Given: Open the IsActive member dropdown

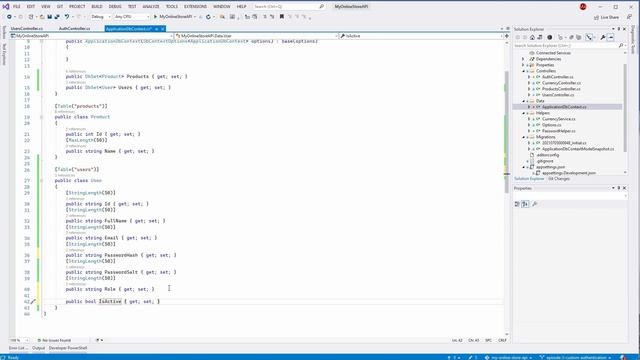Looking at the screenshot, I should (422, 36).
